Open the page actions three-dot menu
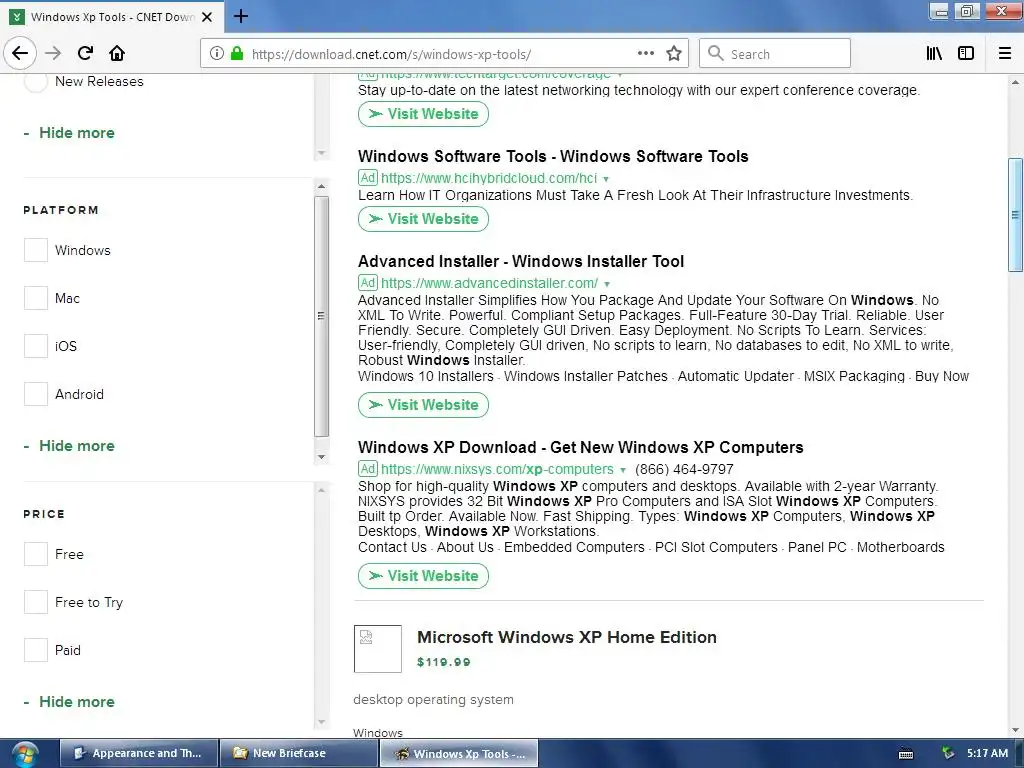The height and width of the screenshot is (768, 1024). pyautogui.click(x=646, y=54)
